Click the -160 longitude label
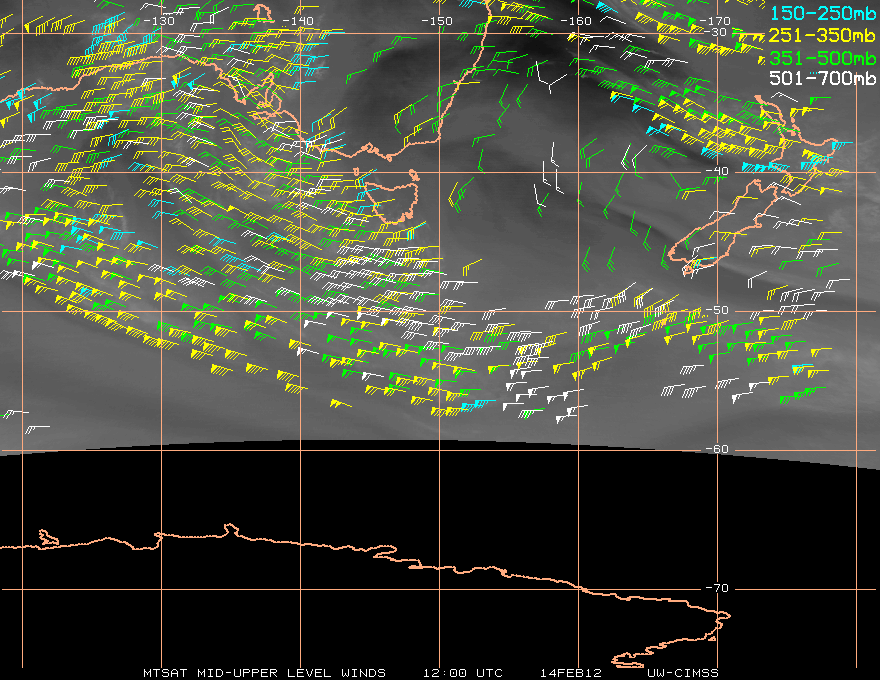Screen dimensions: 880x680 click(x=576, y=21)
